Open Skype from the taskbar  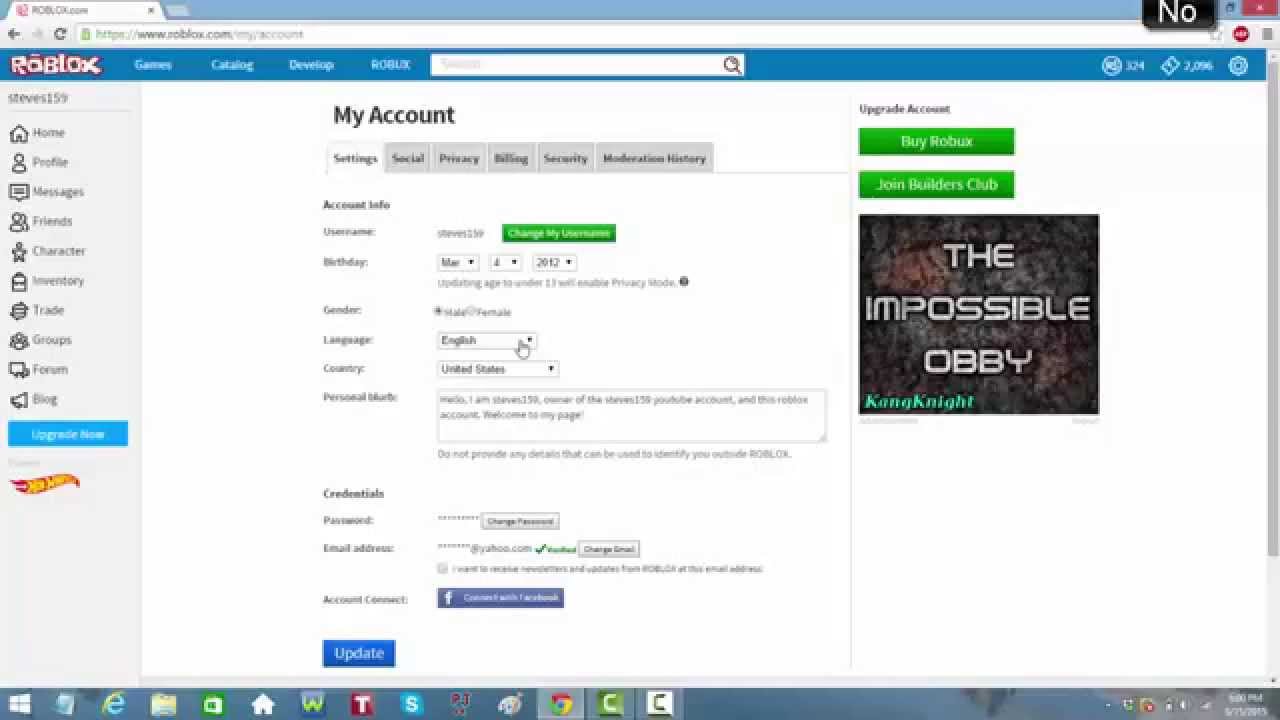411,704
